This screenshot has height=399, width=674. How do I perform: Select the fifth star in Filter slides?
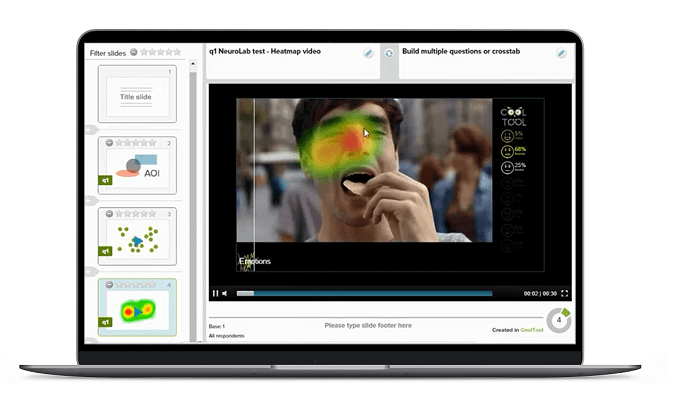(x=177, y=52)
